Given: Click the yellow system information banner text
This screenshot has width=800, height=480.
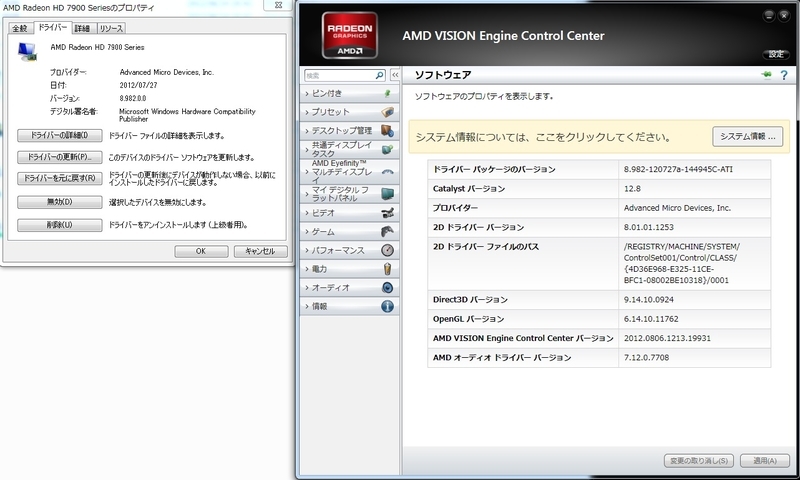Looking at the screenshot, I should pos(543,137).
